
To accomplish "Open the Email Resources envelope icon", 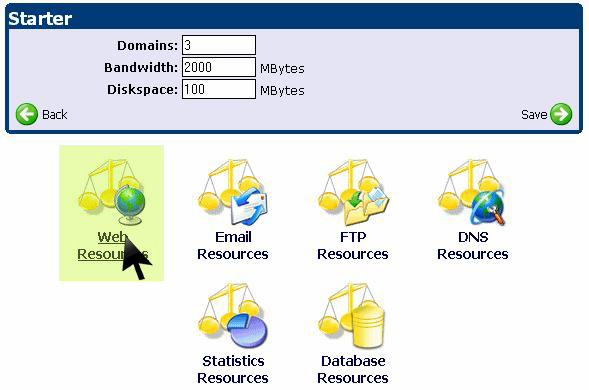I will (233, 192).
